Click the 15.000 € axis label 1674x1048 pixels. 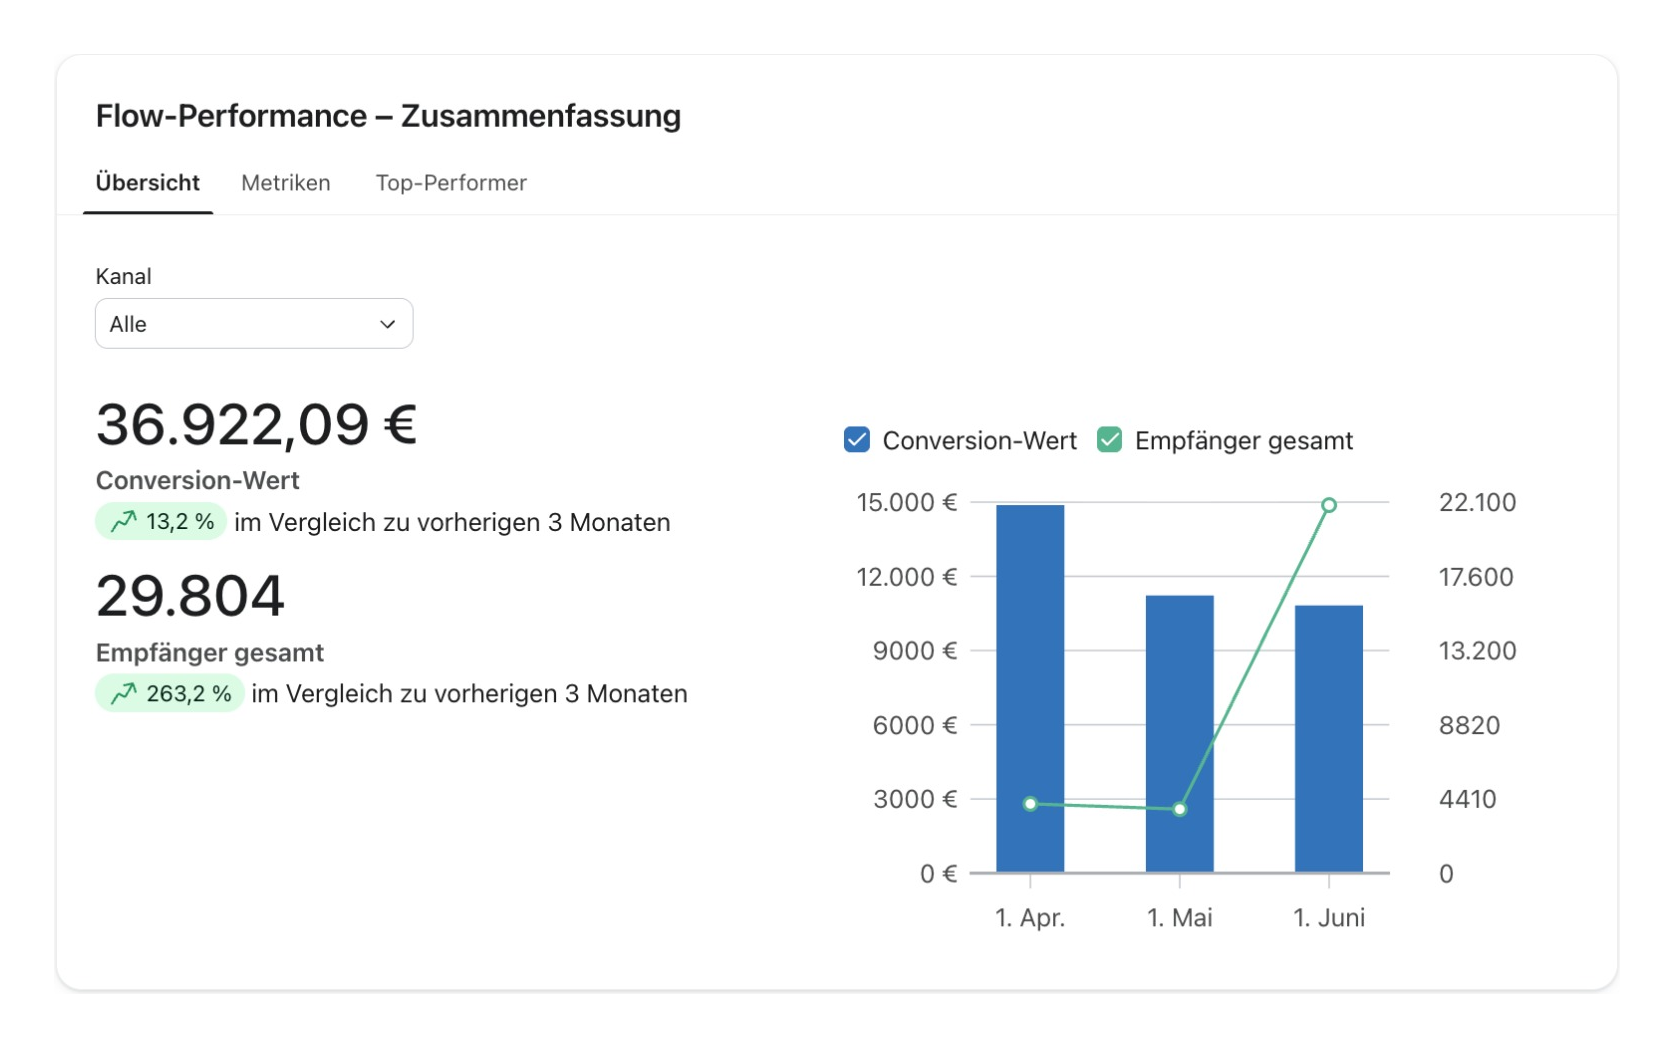(907, 502)
